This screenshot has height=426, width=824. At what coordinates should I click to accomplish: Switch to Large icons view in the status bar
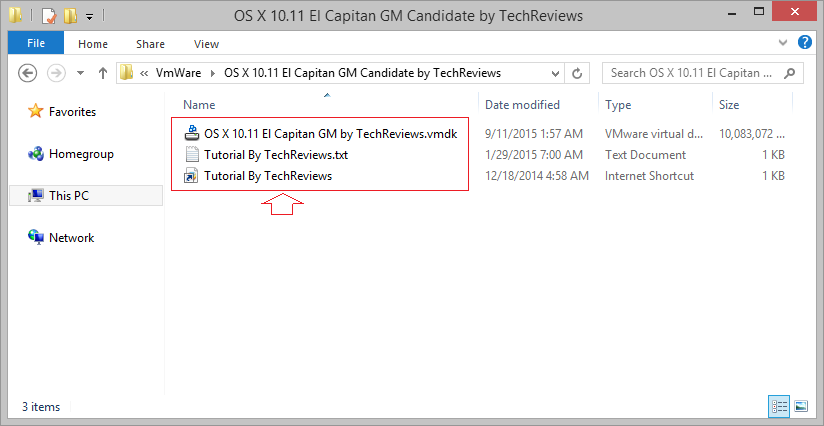point(800,406)
